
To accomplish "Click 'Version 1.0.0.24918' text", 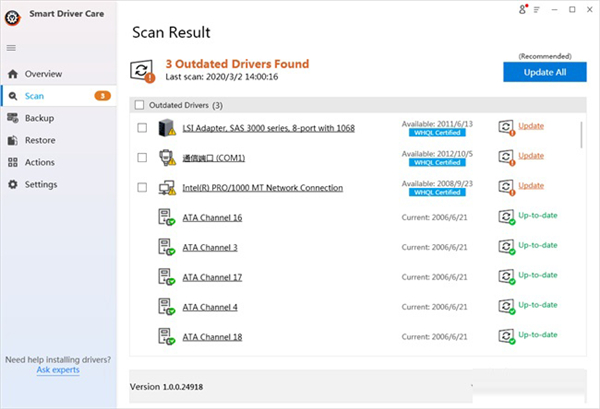I will [x=166, y=387].
